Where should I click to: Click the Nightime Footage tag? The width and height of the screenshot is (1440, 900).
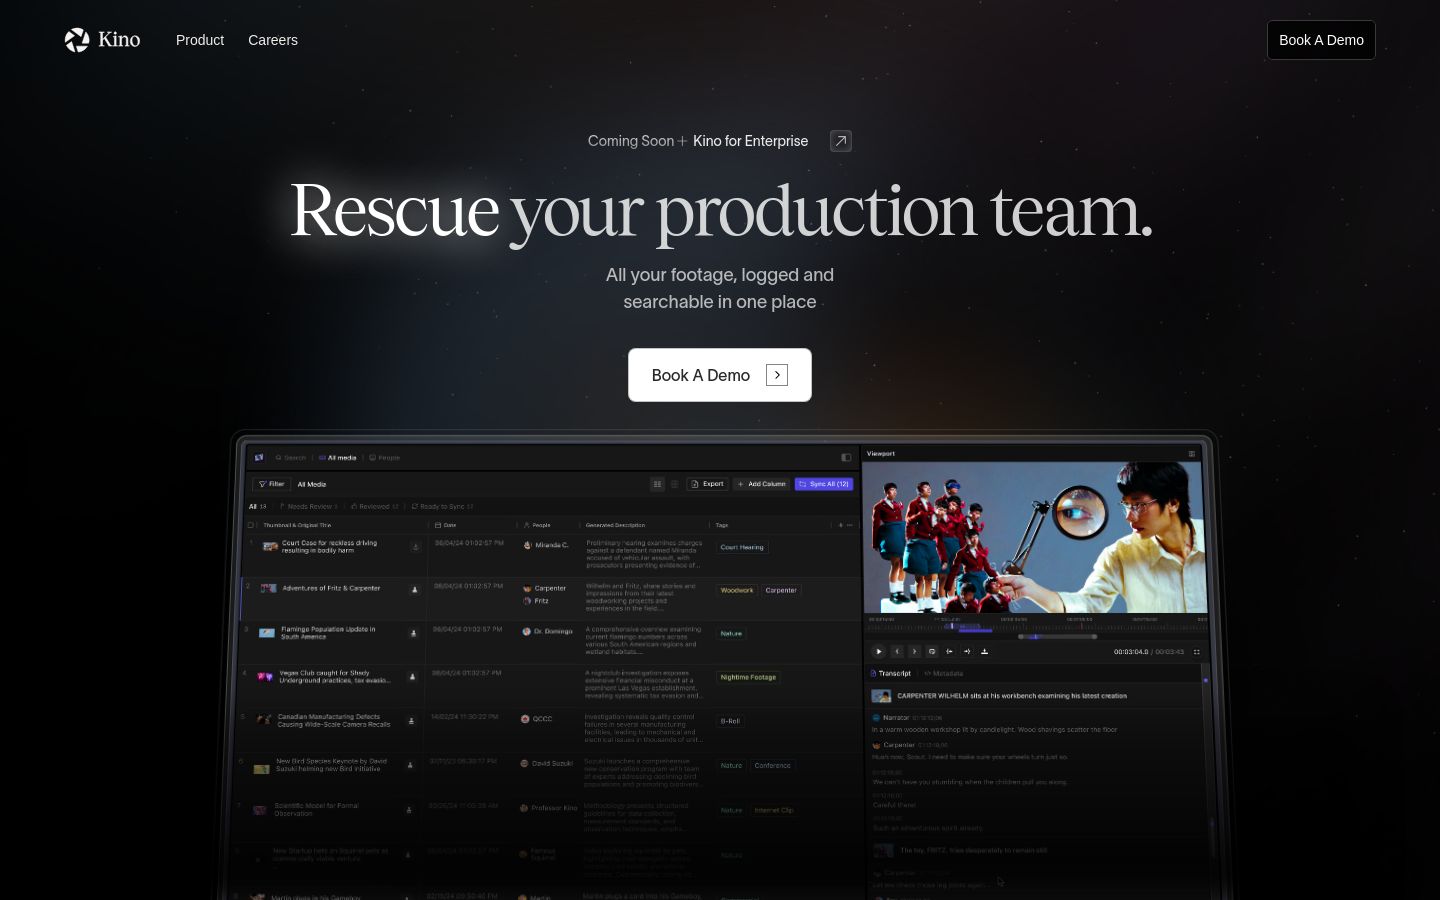coord(748,677)
